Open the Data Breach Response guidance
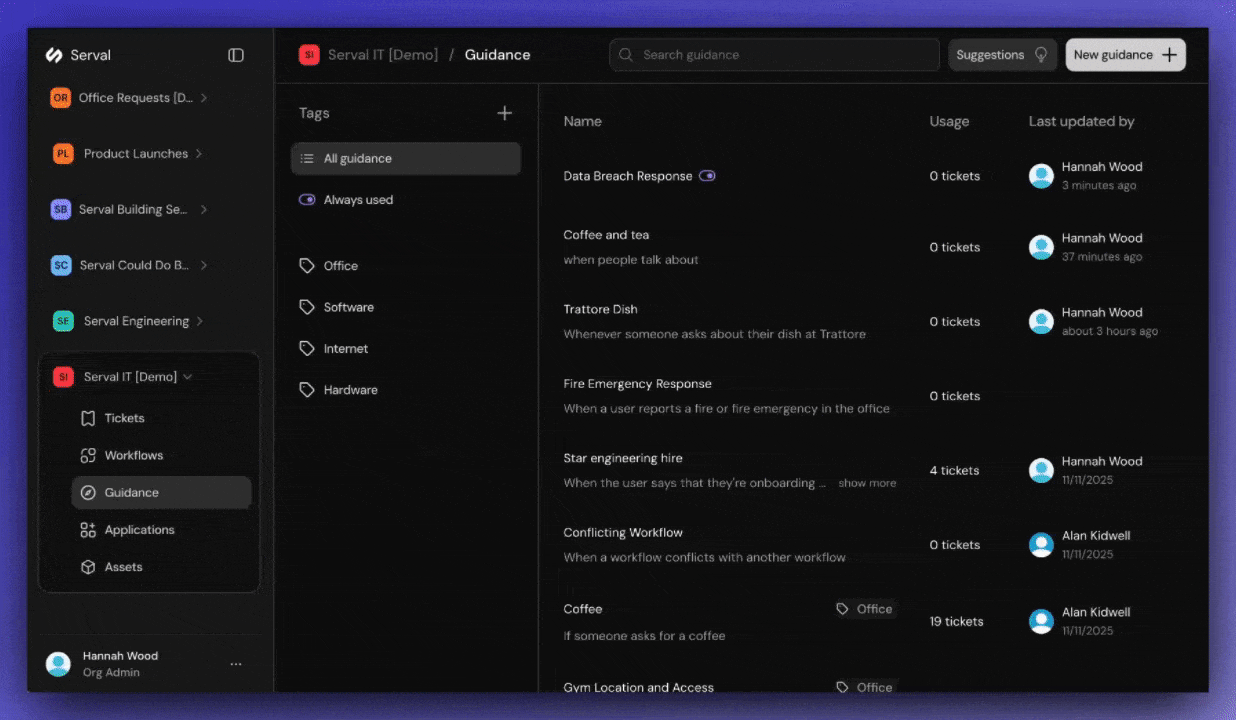The width and height of the screenshot is (1236, 720). [628, 176]
